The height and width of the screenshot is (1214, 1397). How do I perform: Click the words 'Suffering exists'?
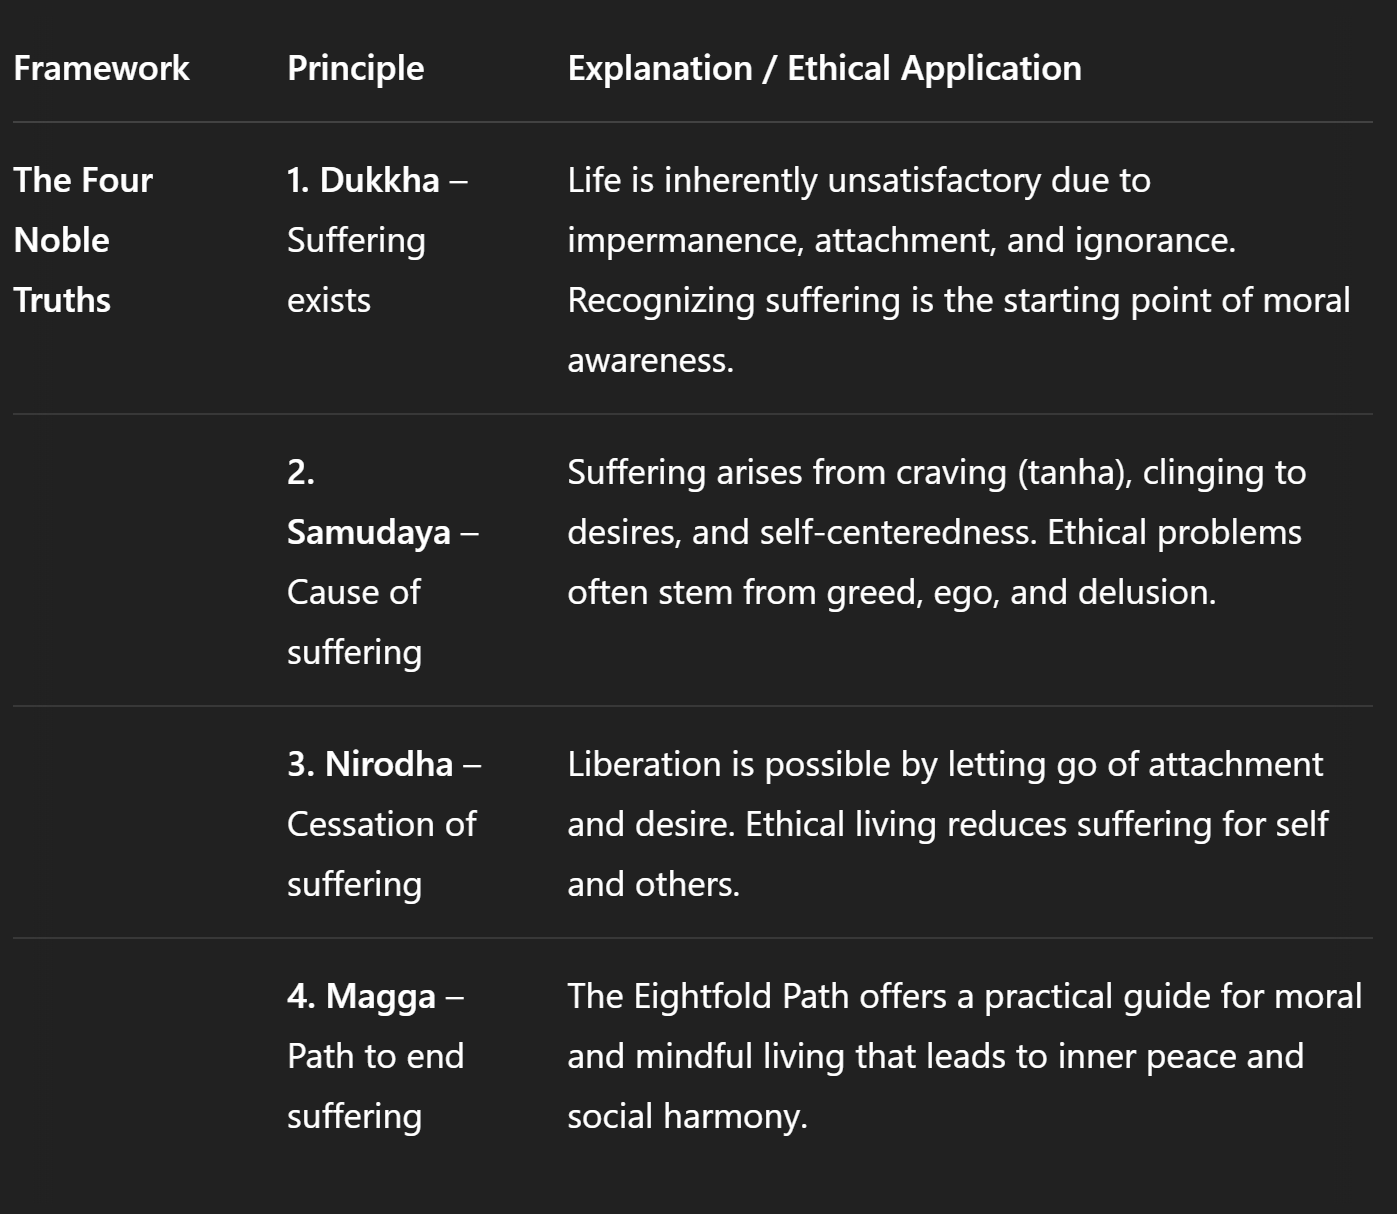356,270
